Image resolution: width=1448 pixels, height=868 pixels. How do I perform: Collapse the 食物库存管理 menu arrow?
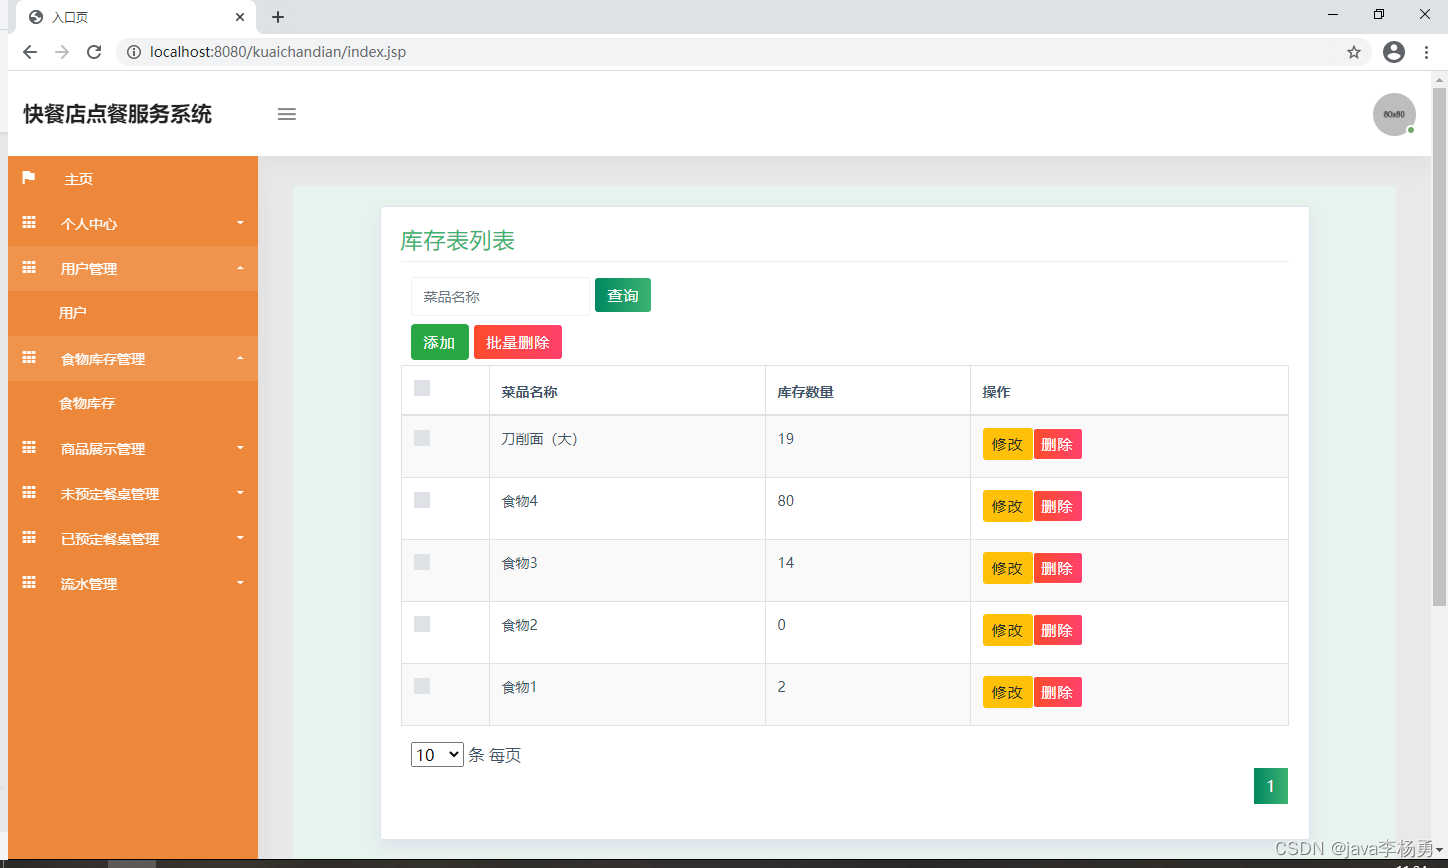click(x=240, y=357)
